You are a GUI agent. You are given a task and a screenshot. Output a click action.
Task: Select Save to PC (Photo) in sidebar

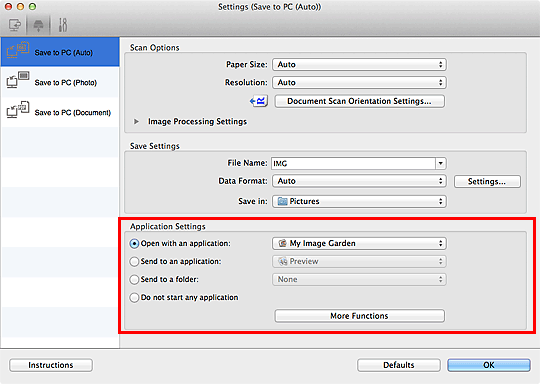(60, 82)
